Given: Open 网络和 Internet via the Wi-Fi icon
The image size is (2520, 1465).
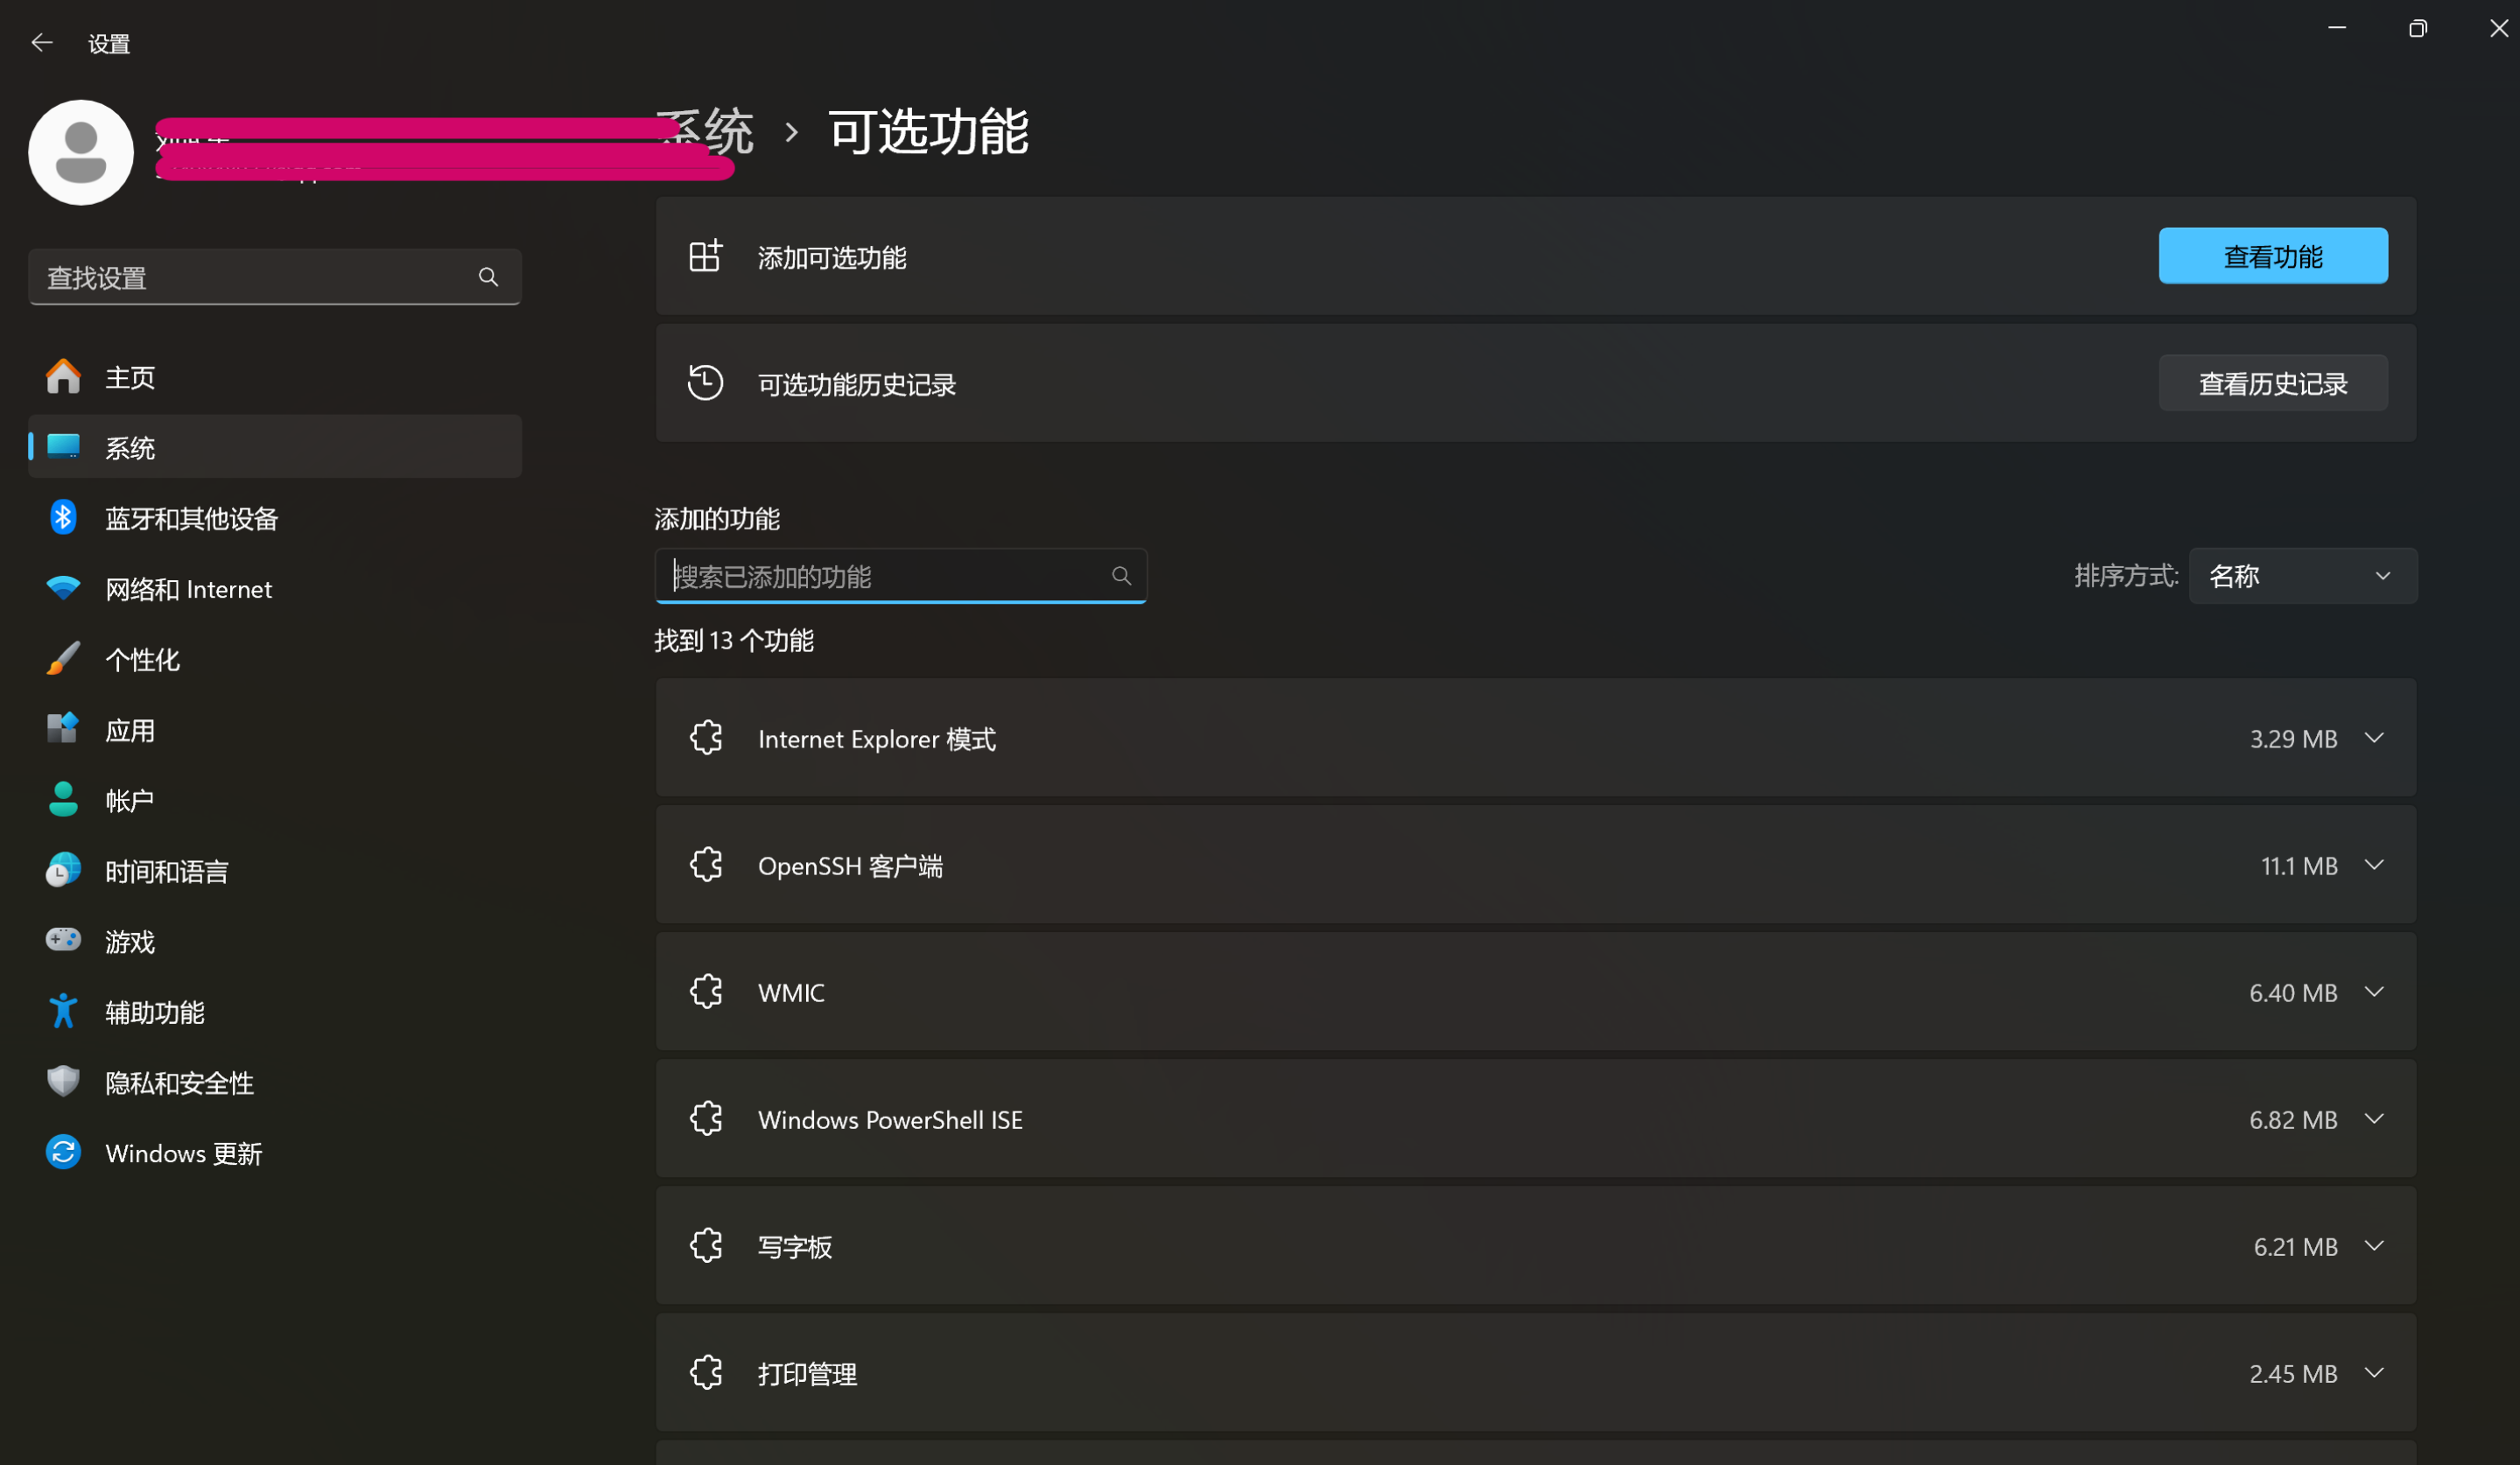Looking at the screenshot, I should 62,588.
